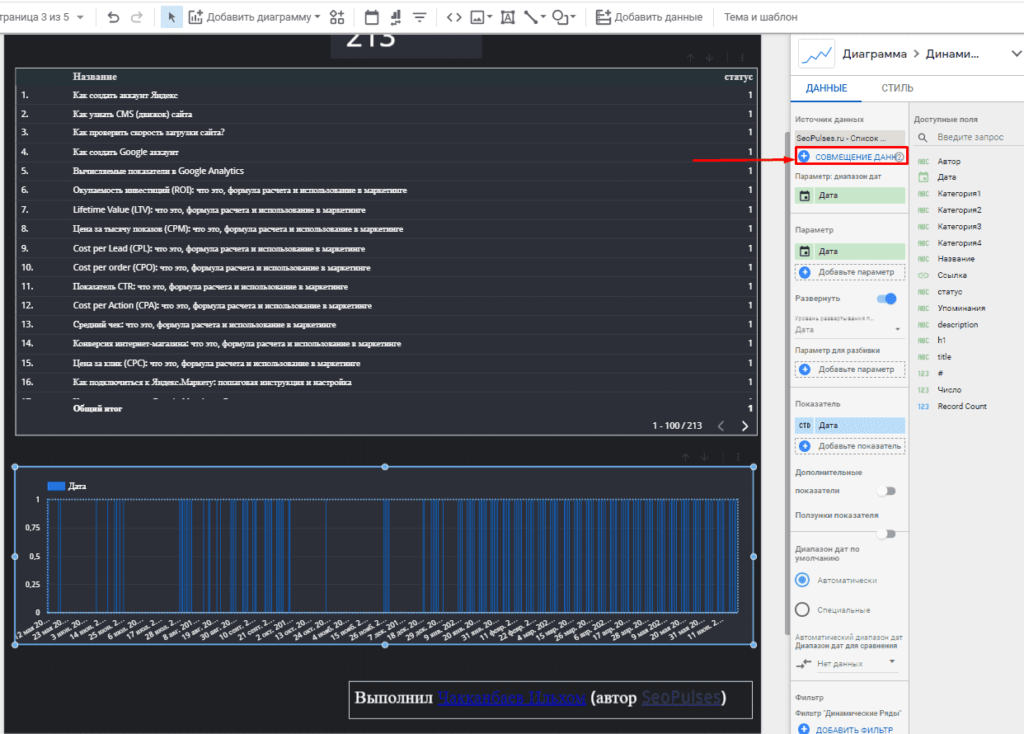Open Тема и шаблон panel
This screenshot has width=1024, height=734.
(x=760, y=17)
